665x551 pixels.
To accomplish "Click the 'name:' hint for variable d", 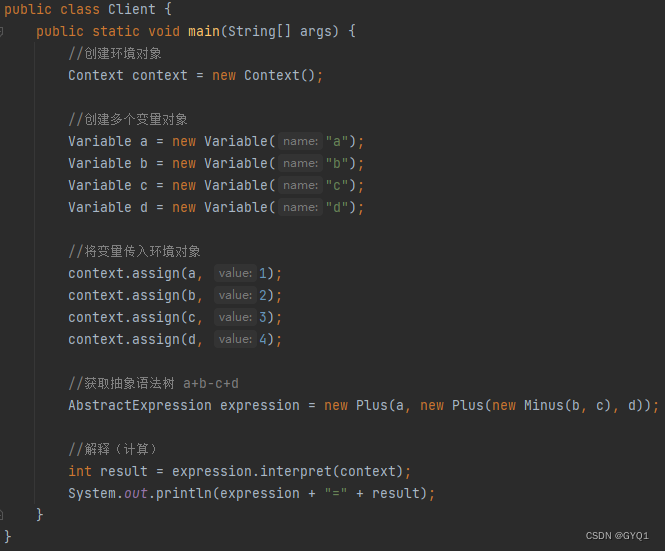I will tap(300, 207).
